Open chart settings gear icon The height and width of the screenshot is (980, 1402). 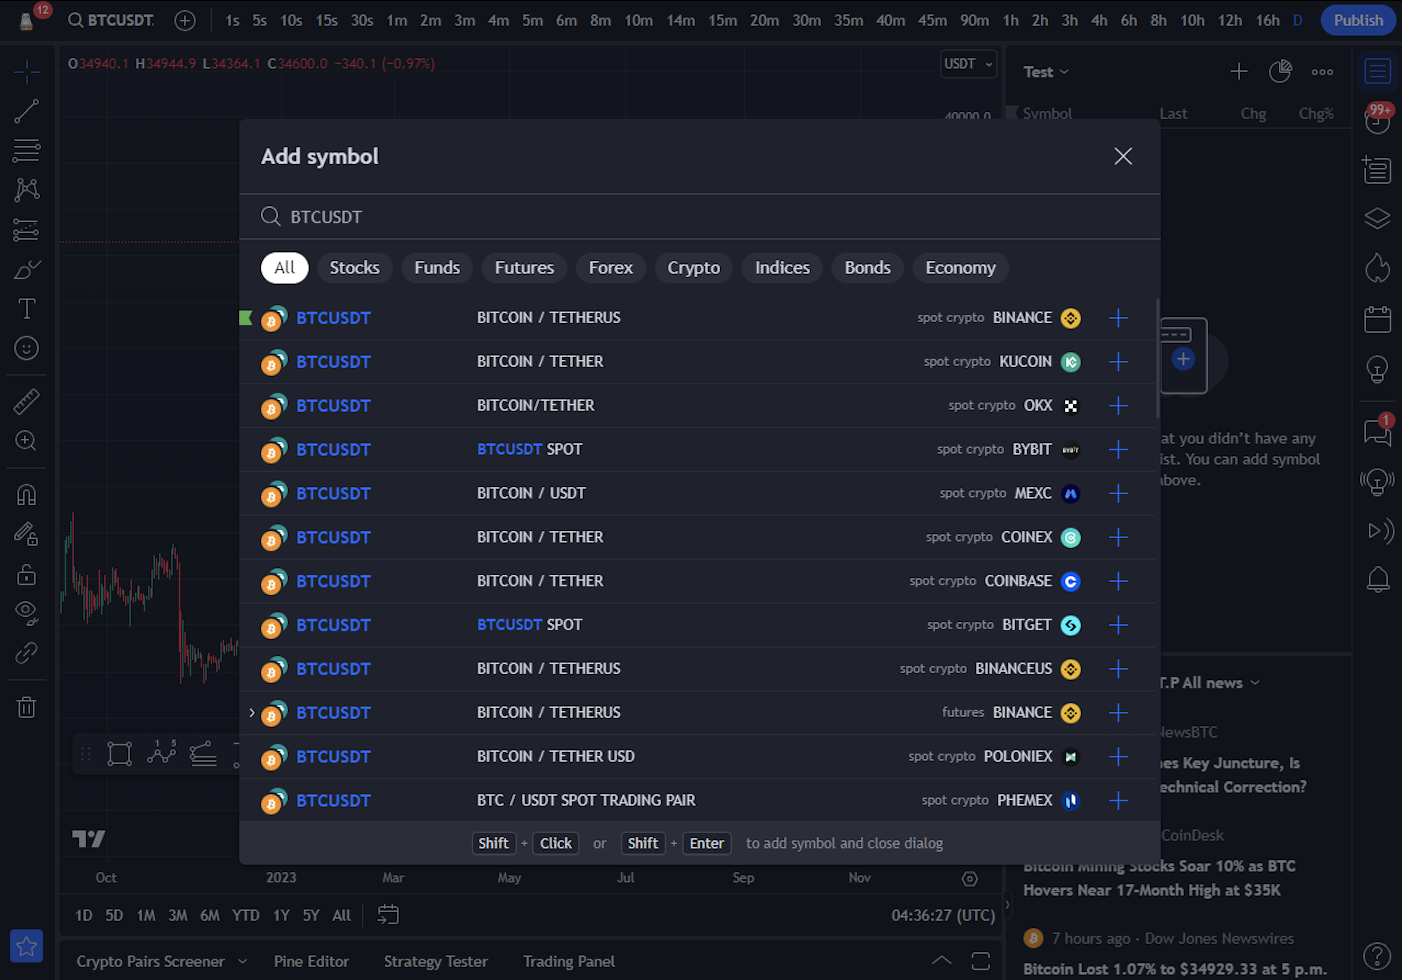(970, 878)
